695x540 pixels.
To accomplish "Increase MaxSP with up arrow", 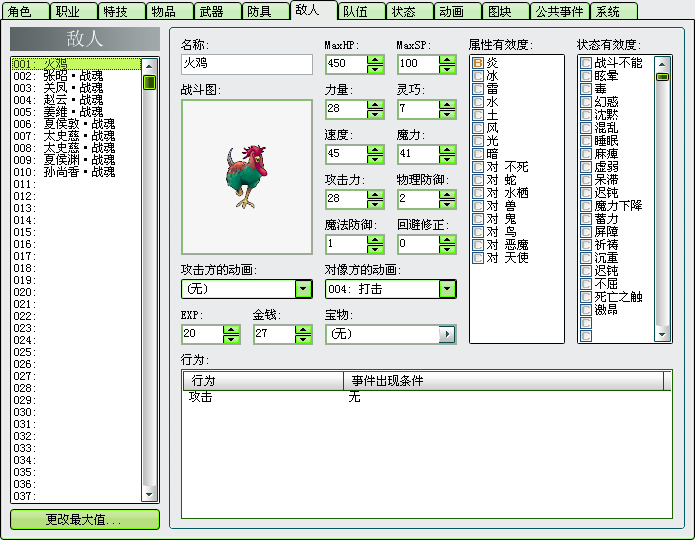I will 447,60.
